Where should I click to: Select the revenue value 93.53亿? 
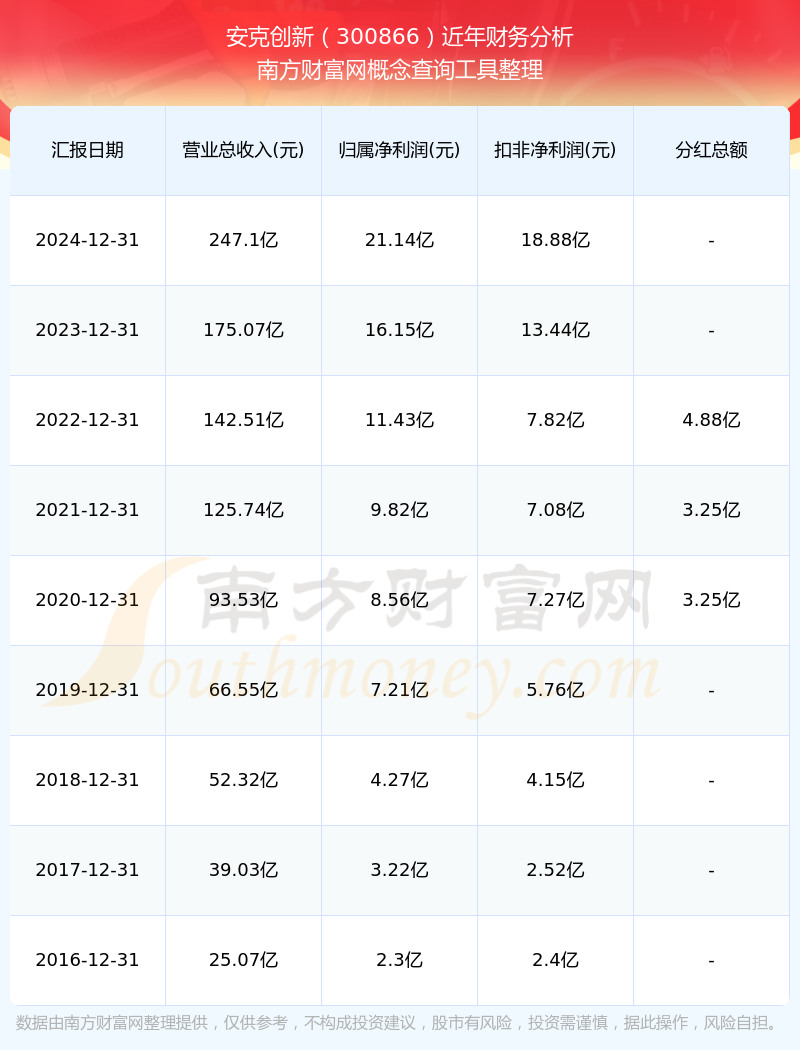pos(243,600)
